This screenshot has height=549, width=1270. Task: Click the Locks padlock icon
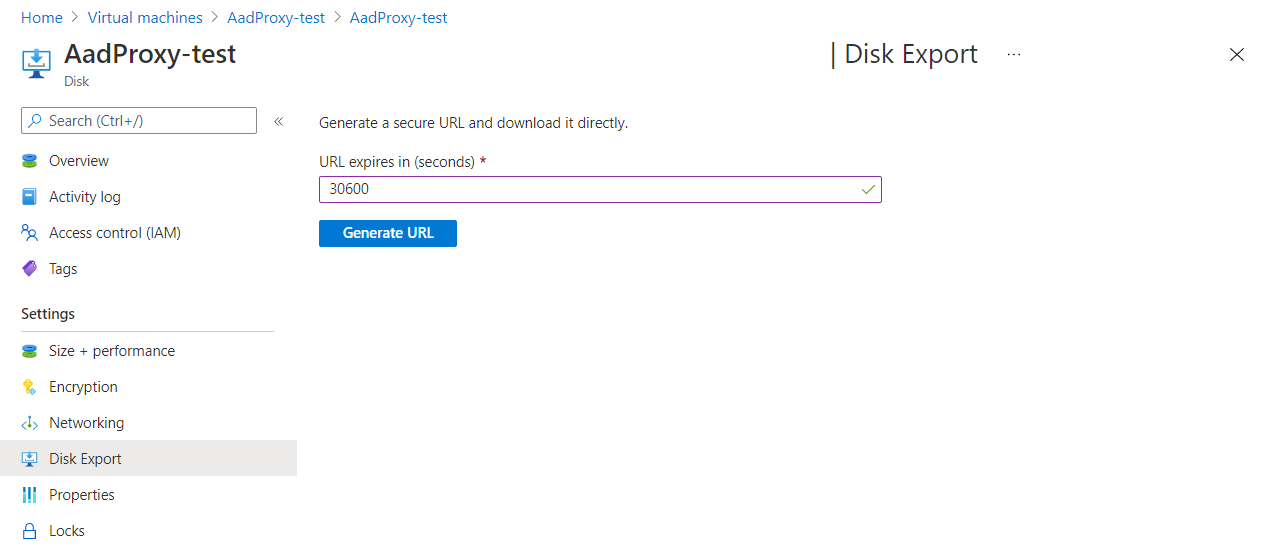30,531
